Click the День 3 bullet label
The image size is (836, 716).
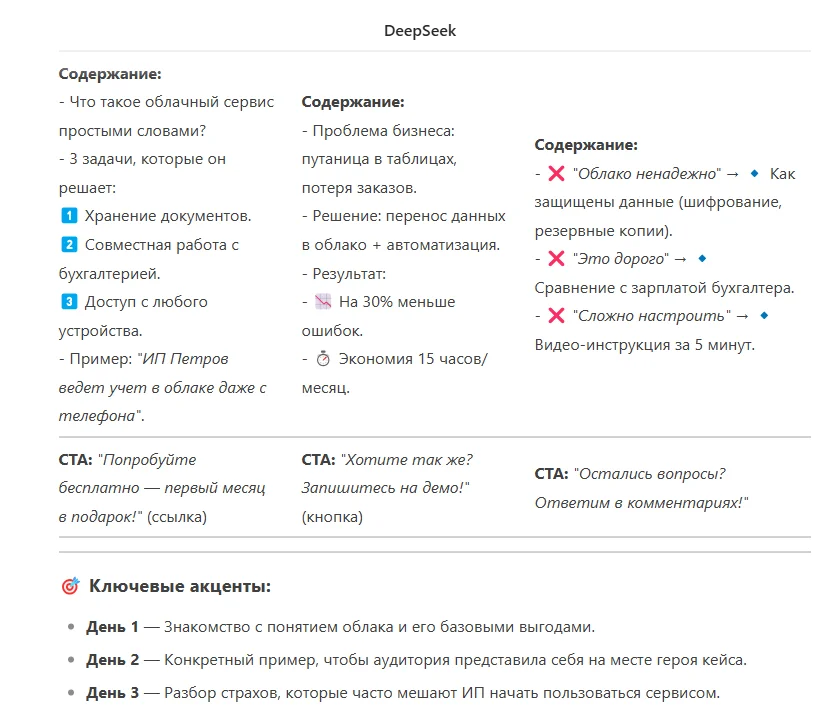(x=112, y=693)
